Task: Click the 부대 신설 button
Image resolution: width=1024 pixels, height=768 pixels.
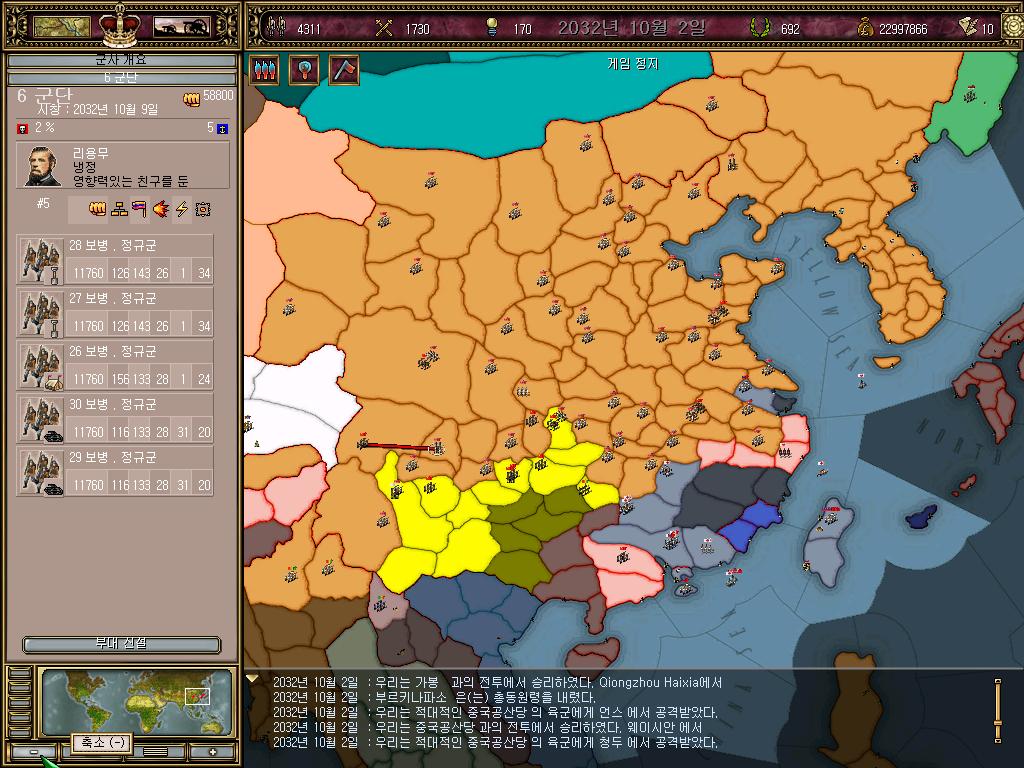Action: (121, 645)
